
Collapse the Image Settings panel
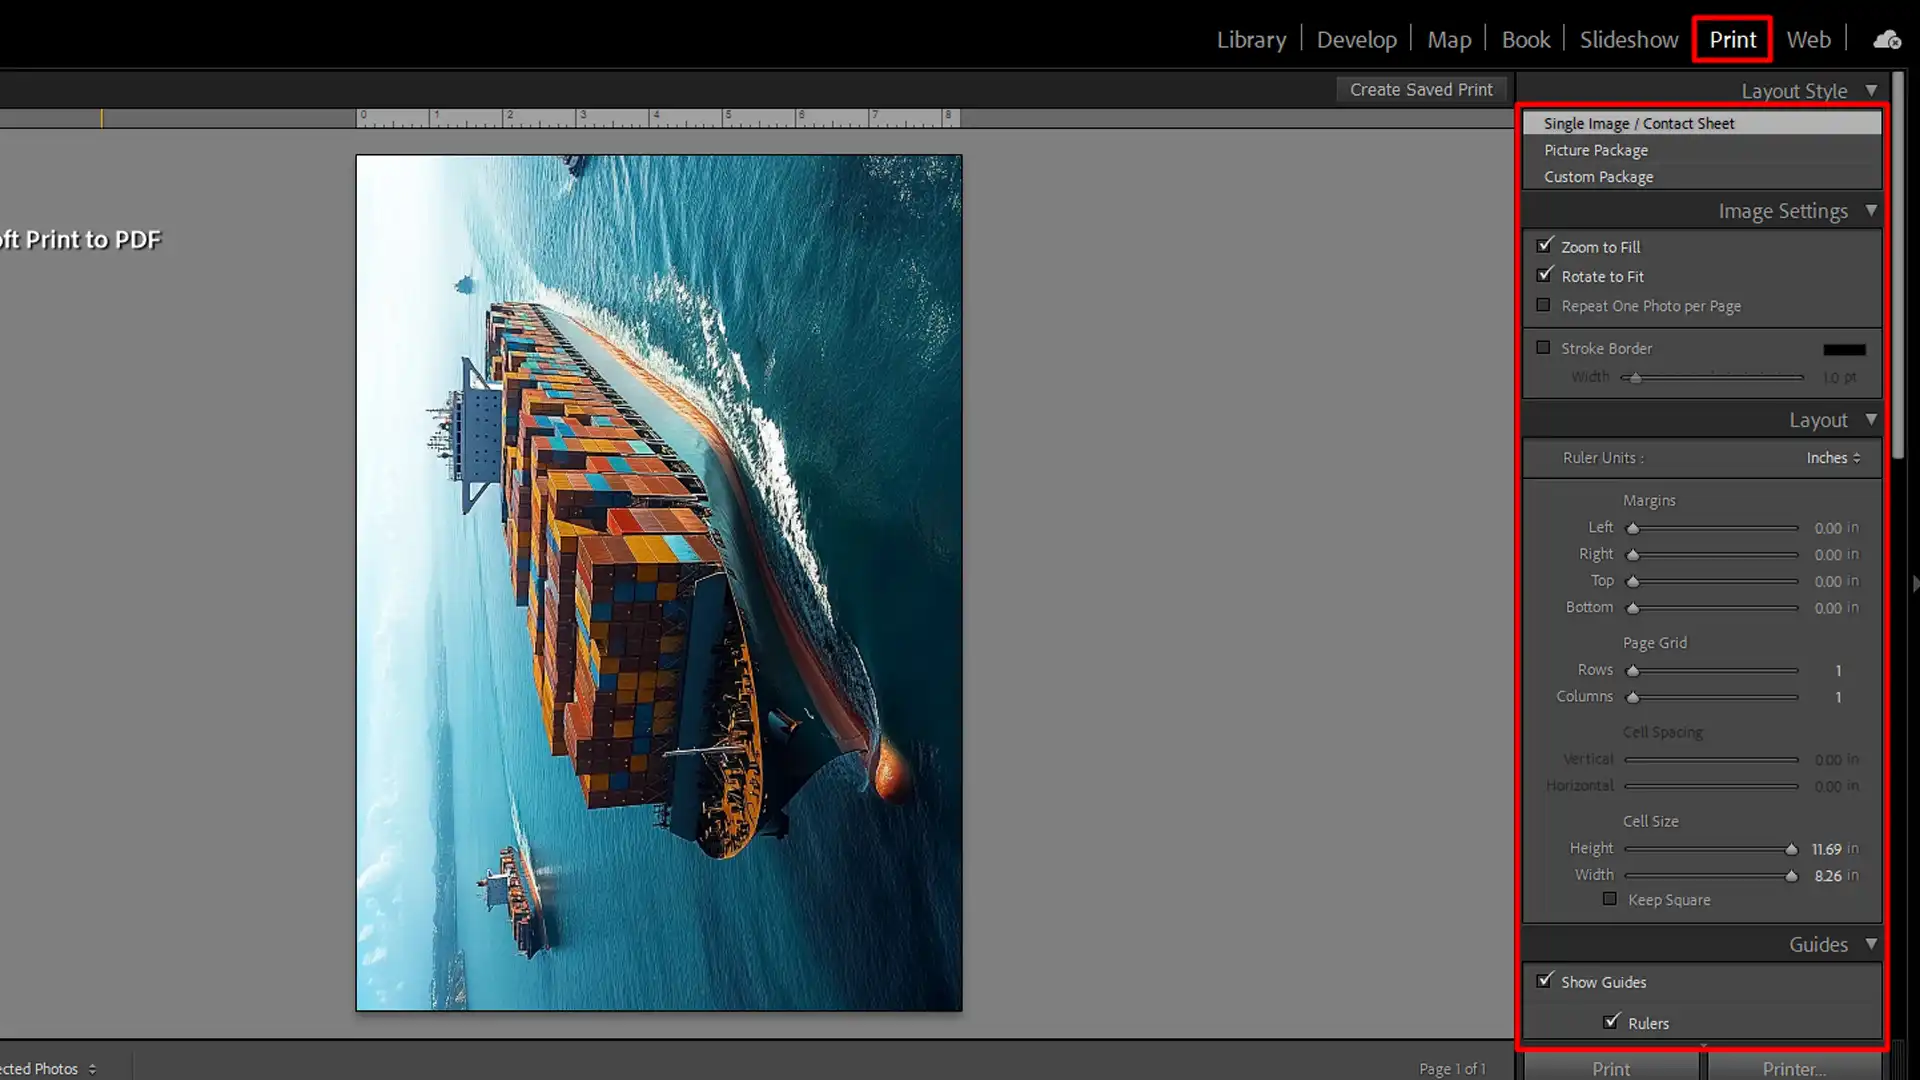click(x=1871, y=211)
